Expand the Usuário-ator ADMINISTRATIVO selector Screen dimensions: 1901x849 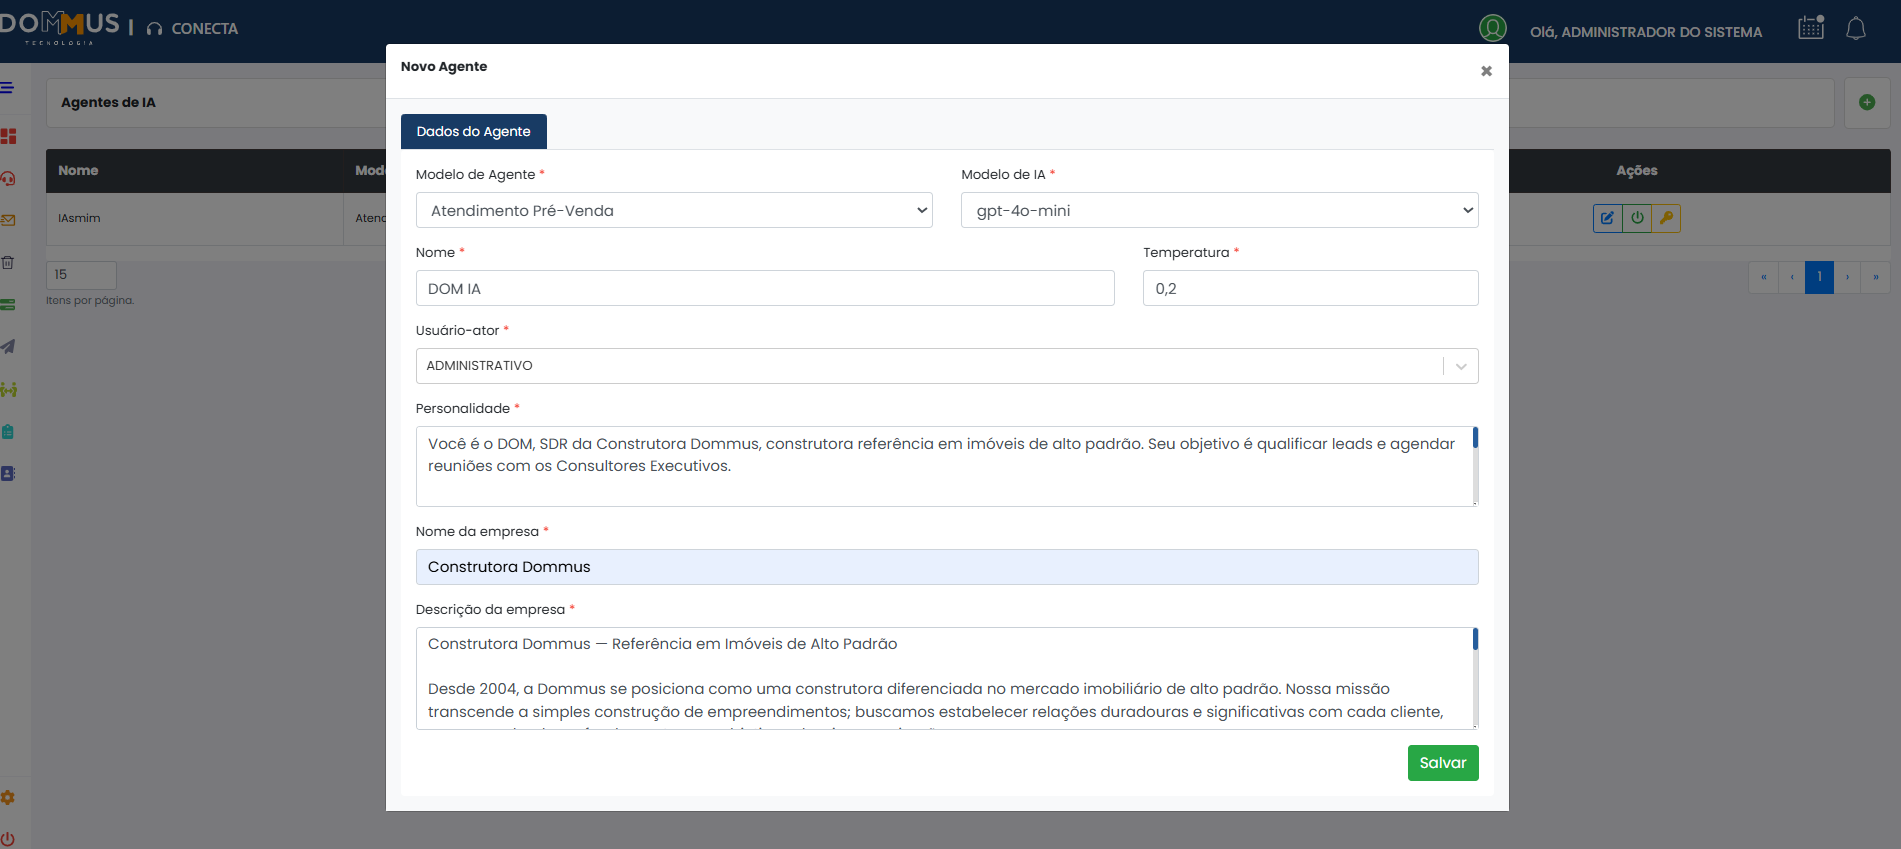(947, 366)
